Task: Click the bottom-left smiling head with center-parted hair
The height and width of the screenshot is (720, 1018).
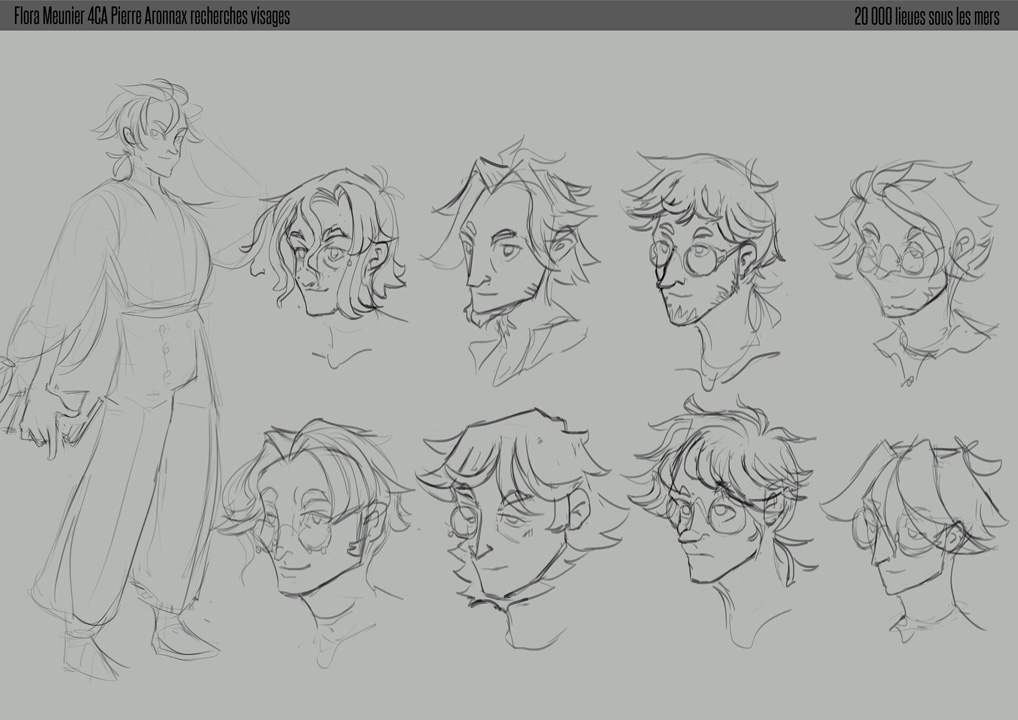Action: coord(315,520)
